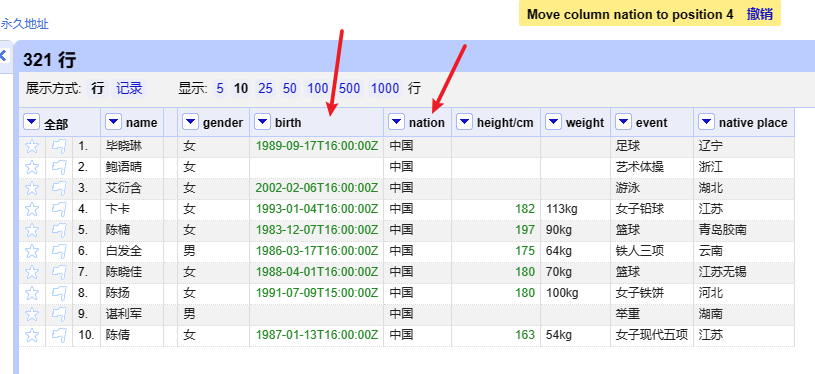Expand the nation column dropdown arrow
The height and width of the screenshot is (374, 815).
pyautogui.click(x=397, y=122)
